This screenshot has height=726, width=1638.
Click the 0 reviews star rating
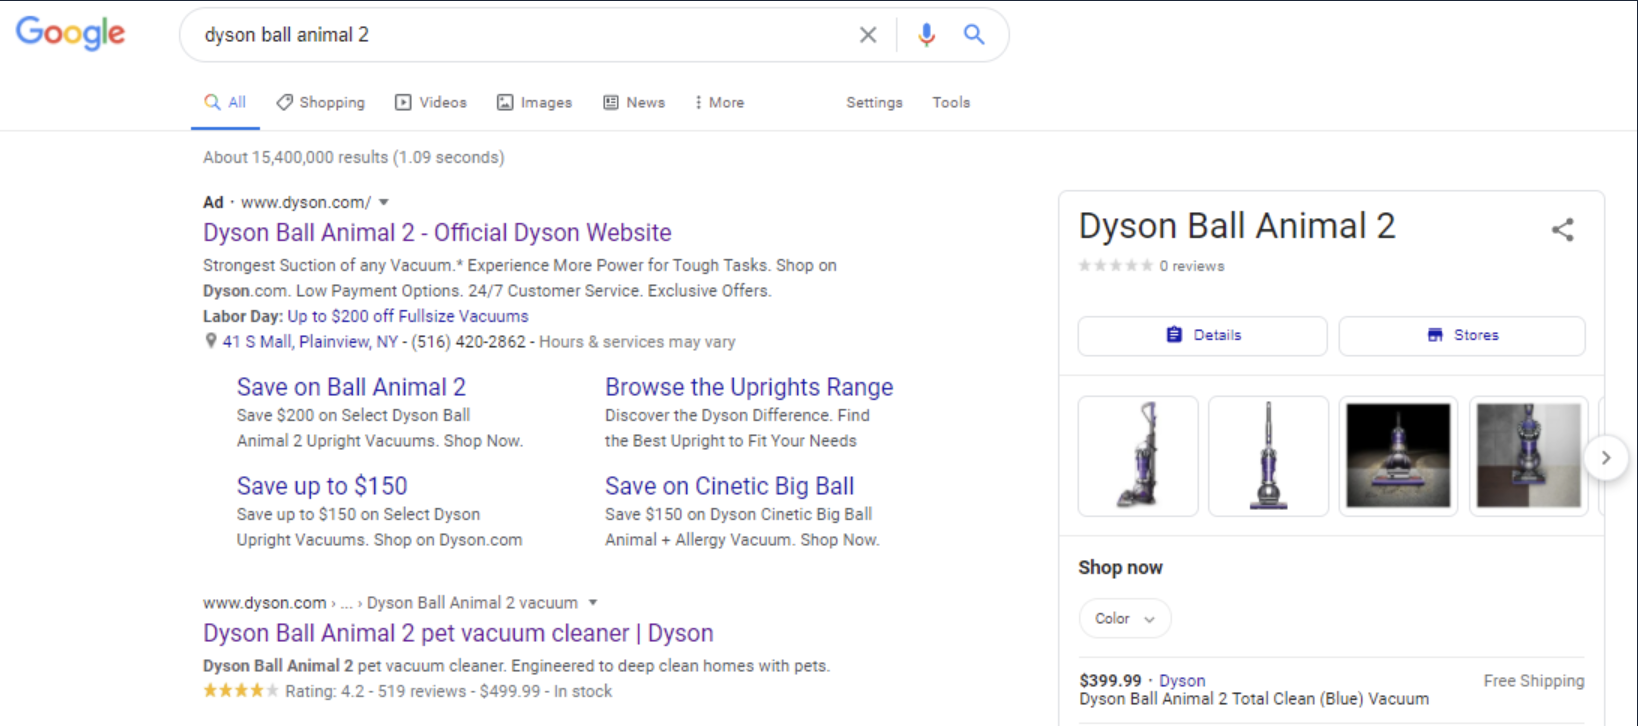pyautogui.click(x=1151, y=266)
